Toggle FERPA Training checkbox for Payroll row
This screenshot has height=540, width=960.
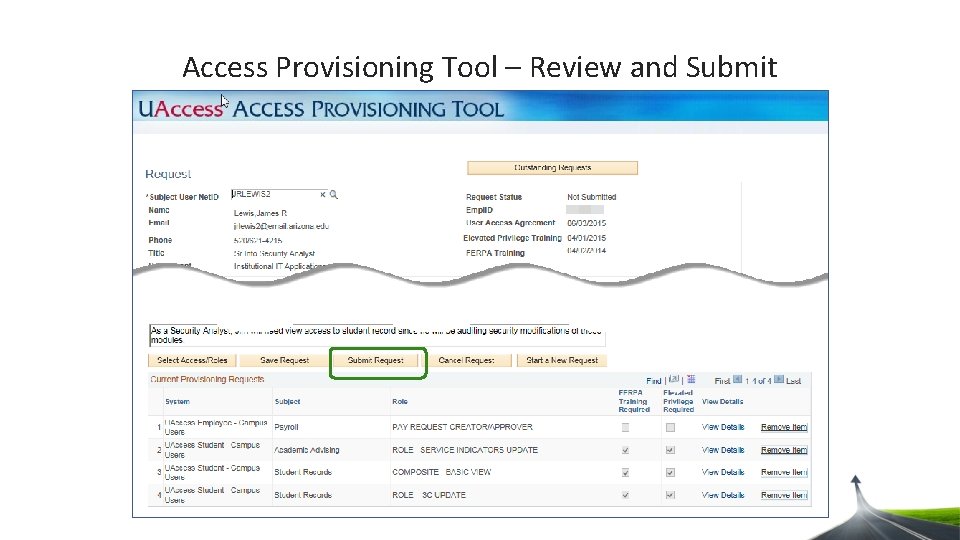(625, 427)
